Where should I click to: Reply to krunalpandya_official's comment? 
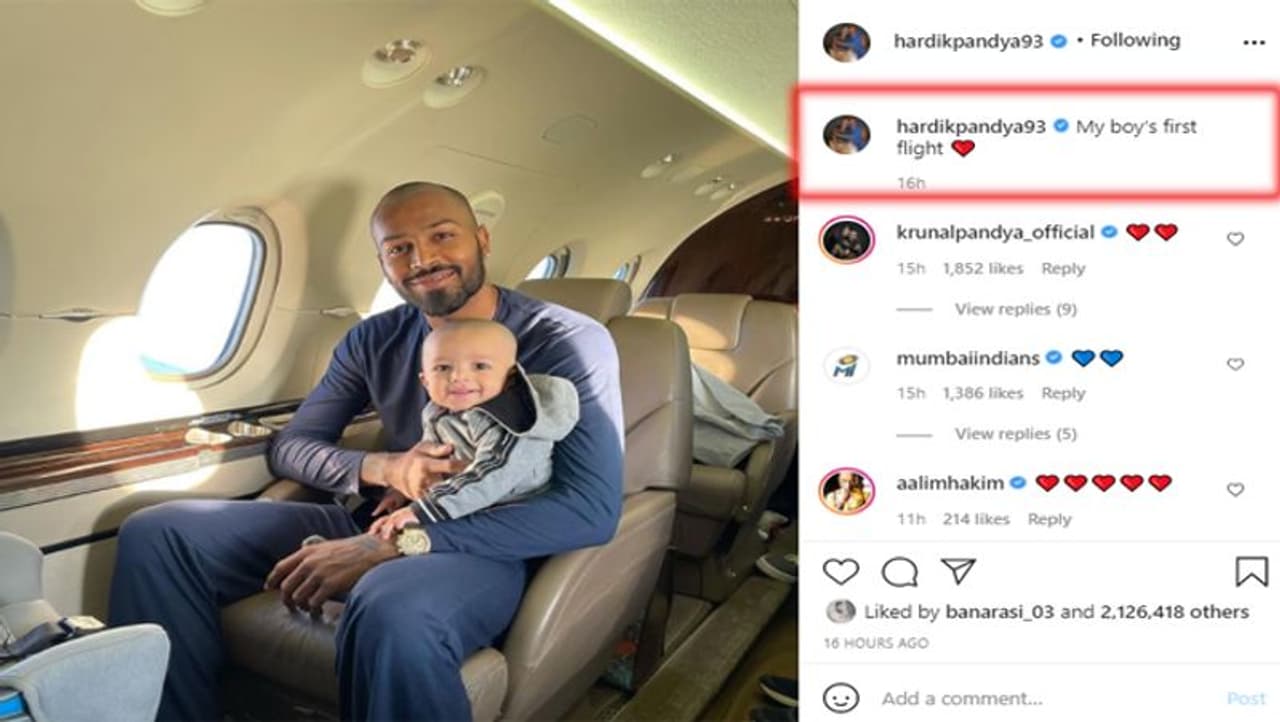(x=1063, y=269)
